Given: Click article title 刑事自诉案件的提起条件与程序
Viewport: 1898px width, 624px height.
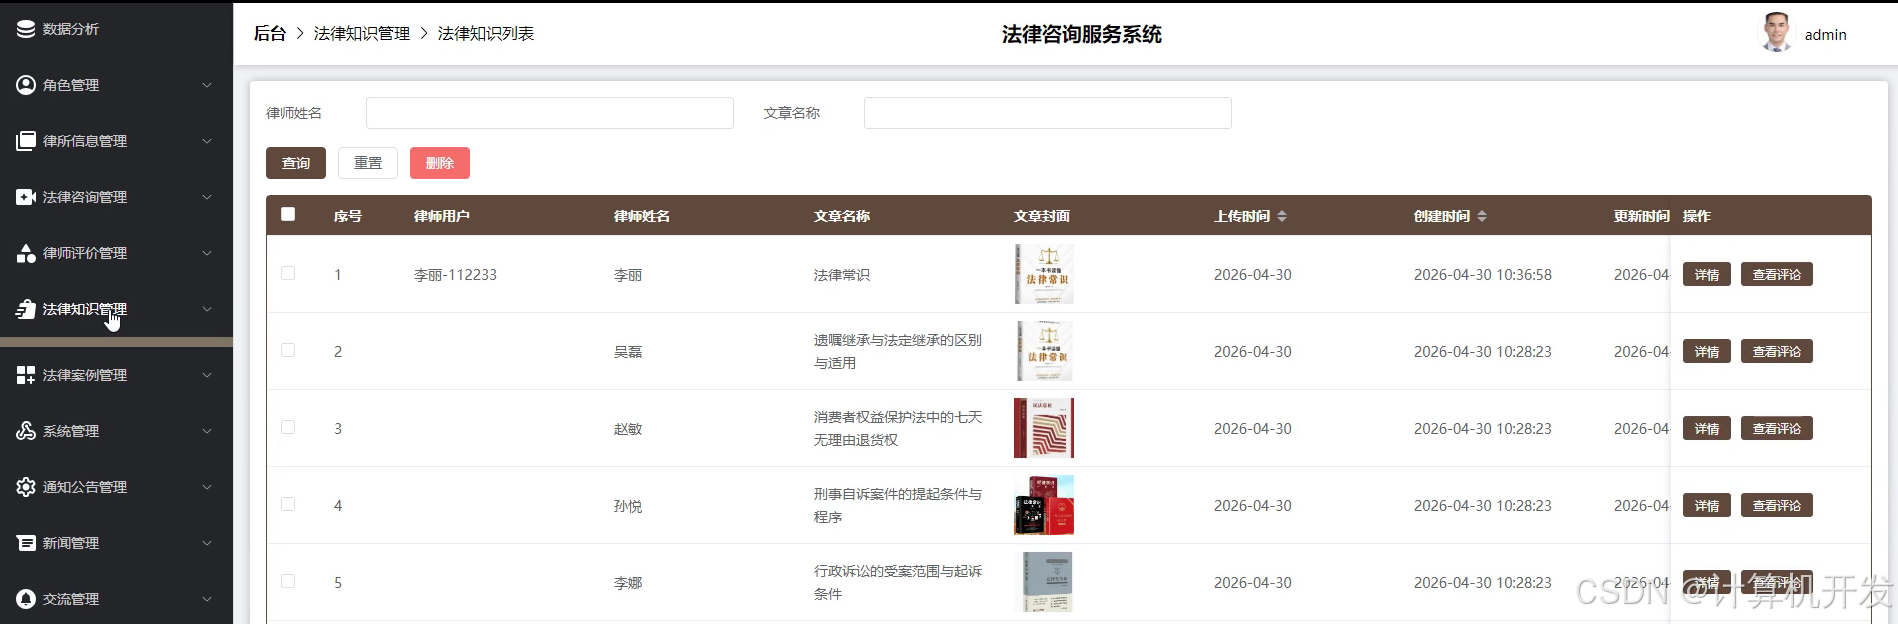Looking at the screenshot, I should [x=898, y=505].
